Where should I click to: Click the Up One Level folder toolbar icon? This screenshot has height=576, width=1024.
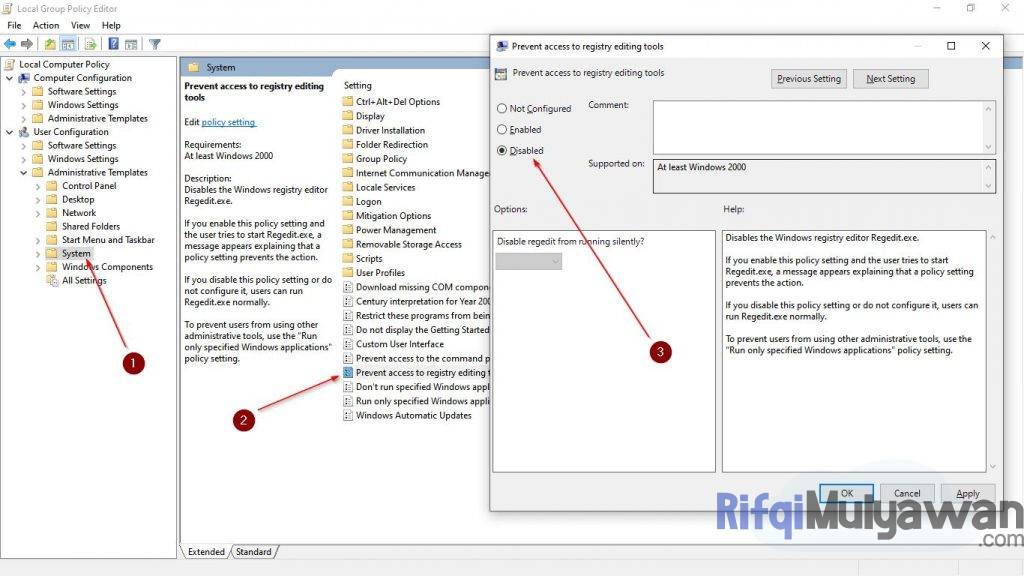point(50,43)
